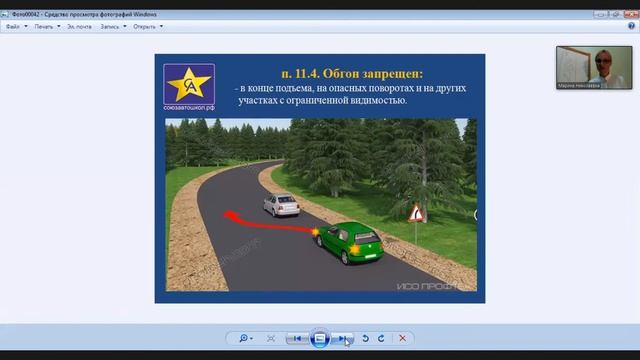Click the 'союзавтошкол.рф' text under the logo
This screenshot has width=640, height=360.
[x=189, y=108]
